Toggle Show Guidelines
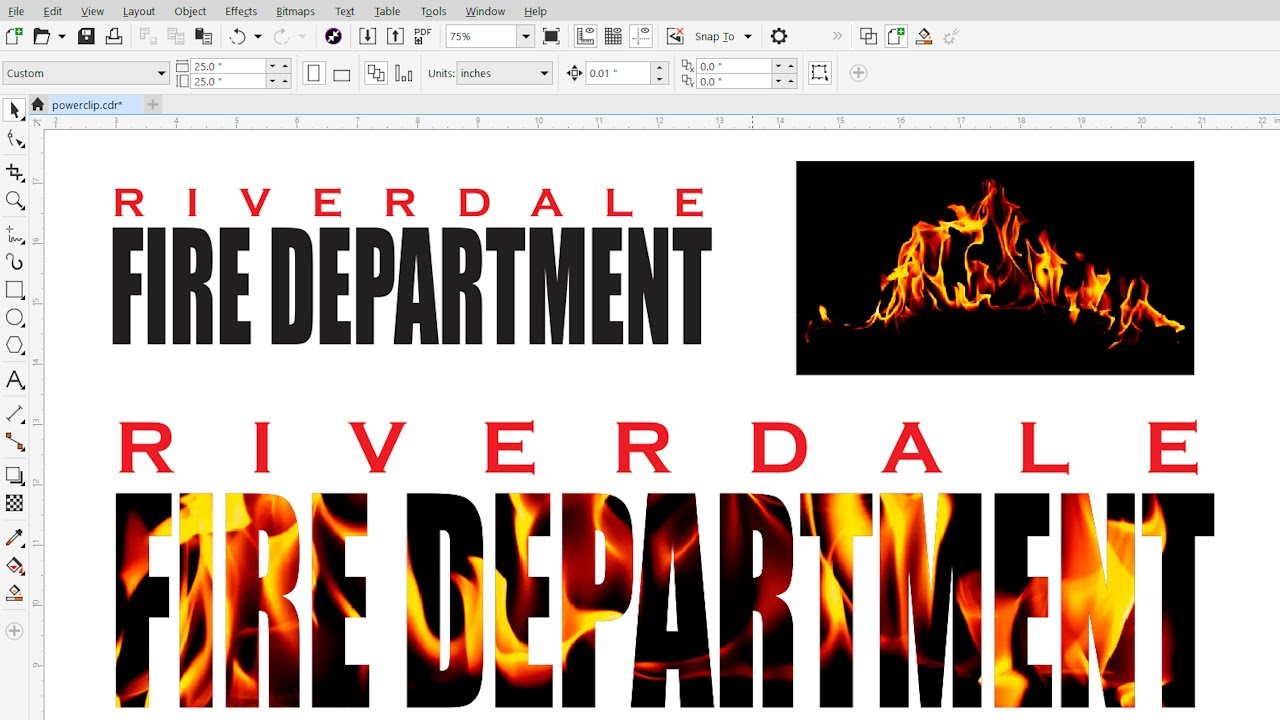The width and height of the screenshot is (1280, 720). [x=641, y=36]
